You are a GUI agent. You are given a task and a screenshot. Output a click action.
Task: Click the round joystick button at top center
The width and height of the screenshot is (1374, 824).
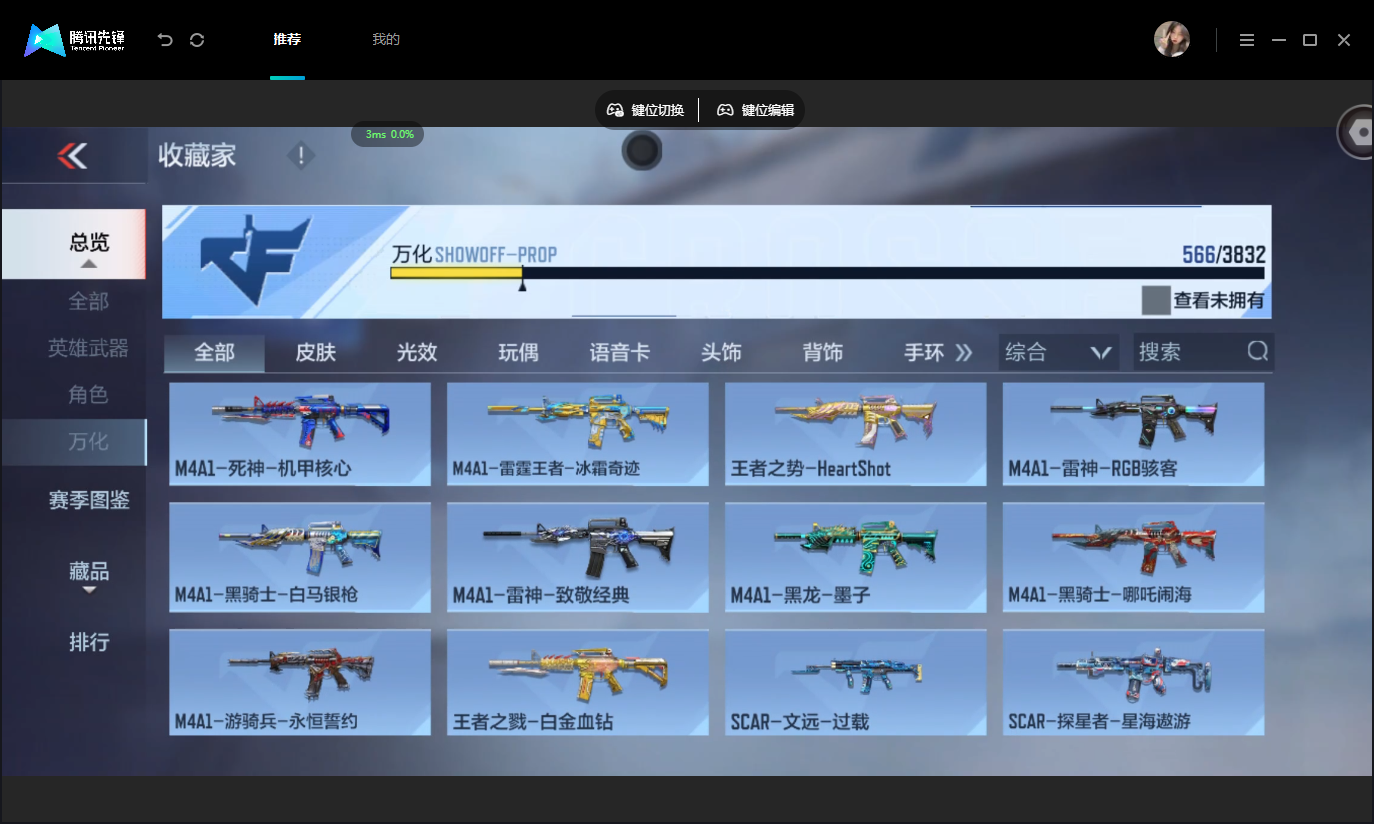(x=642, y=150)
